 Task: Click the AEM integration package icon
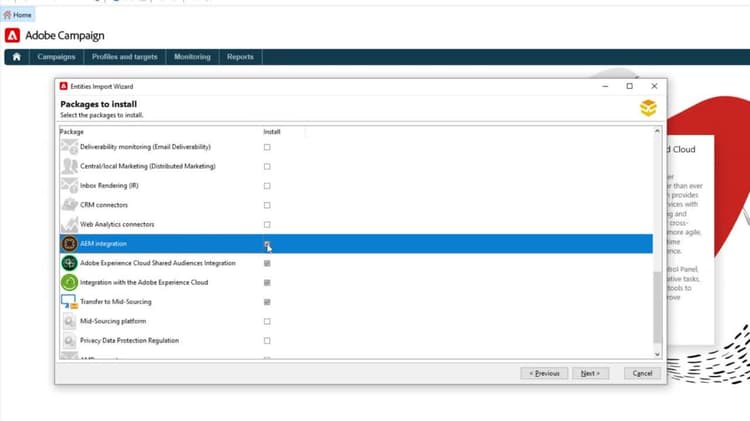[x=69, y=244]
